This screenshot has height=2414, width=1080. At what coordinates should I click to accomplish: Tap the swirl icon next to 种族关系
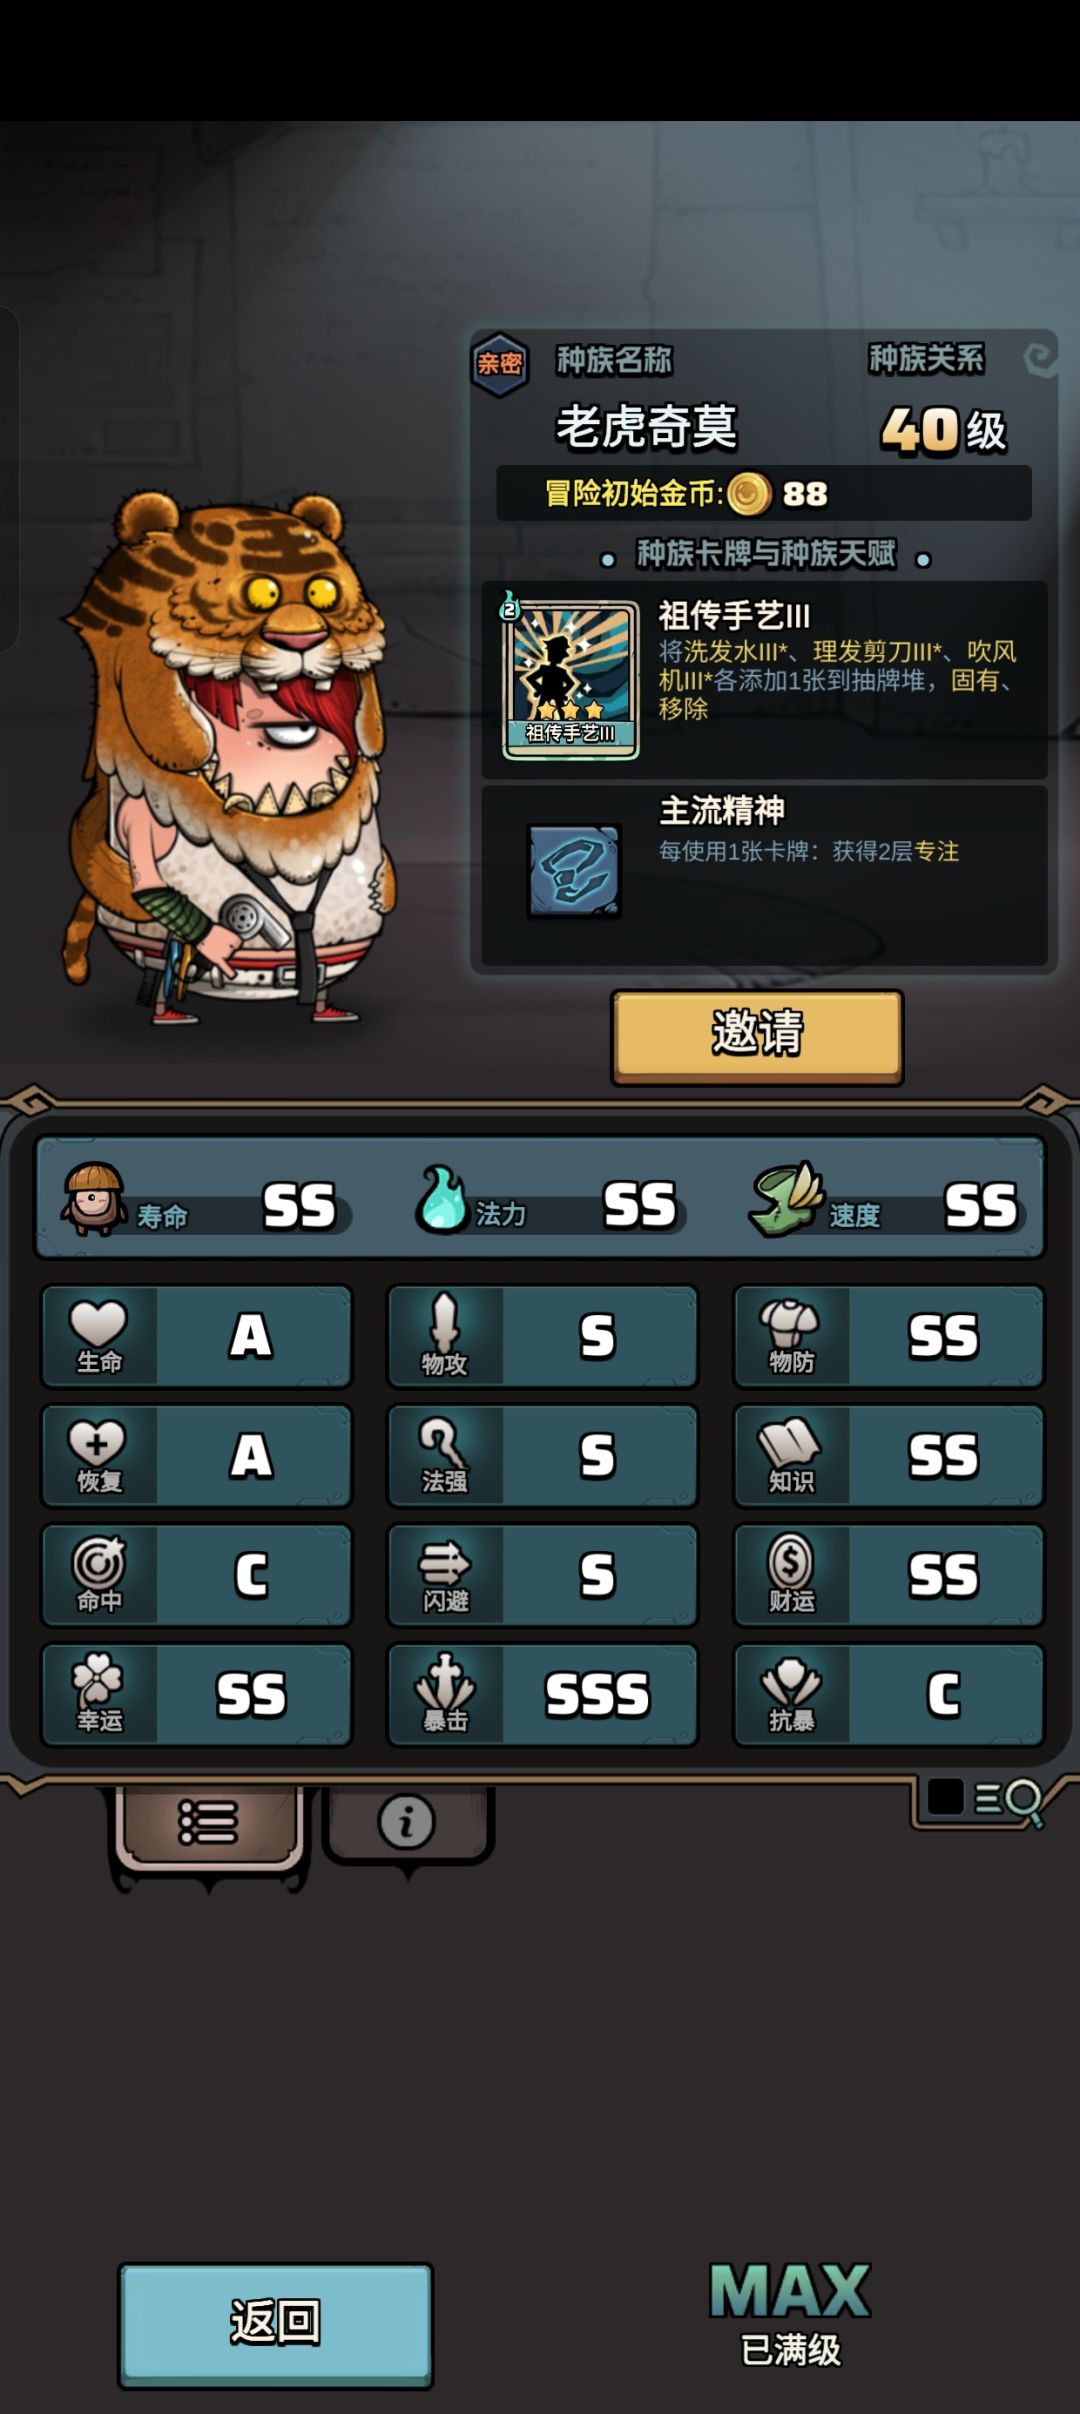(x=1039, y=359)
